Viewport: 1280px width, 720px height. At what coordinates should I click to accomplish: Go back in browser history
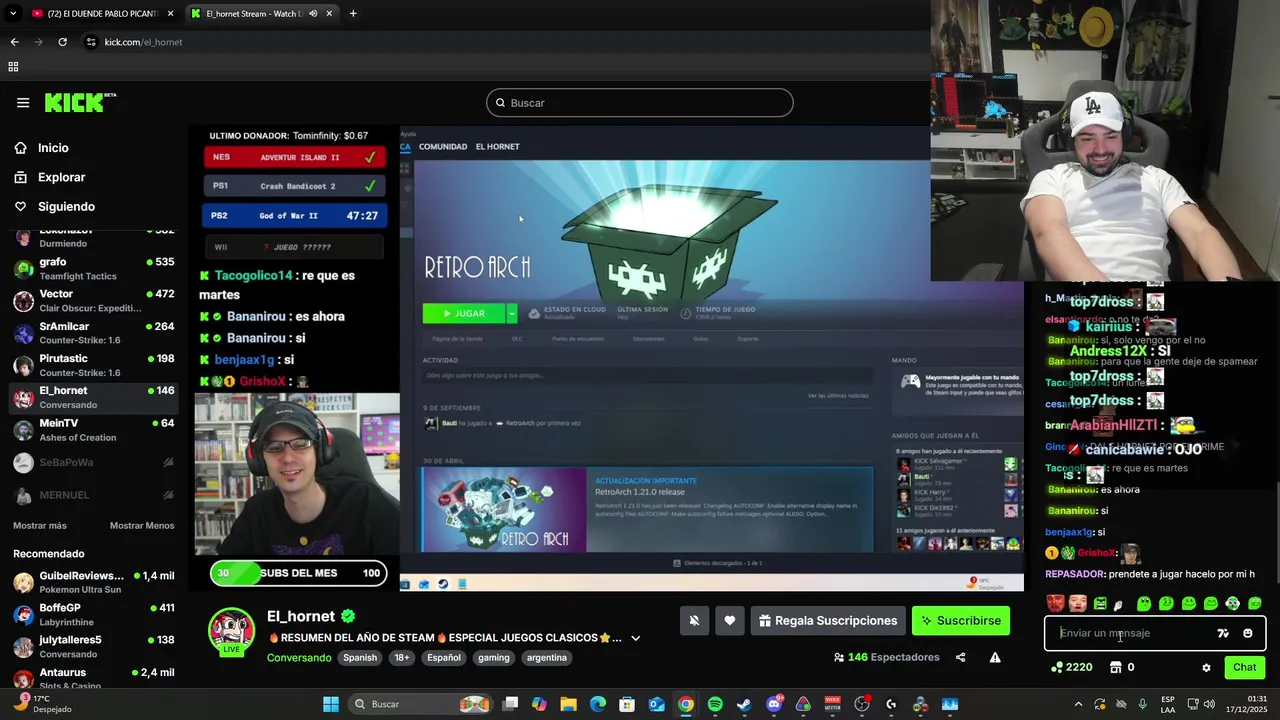[14, 42]
